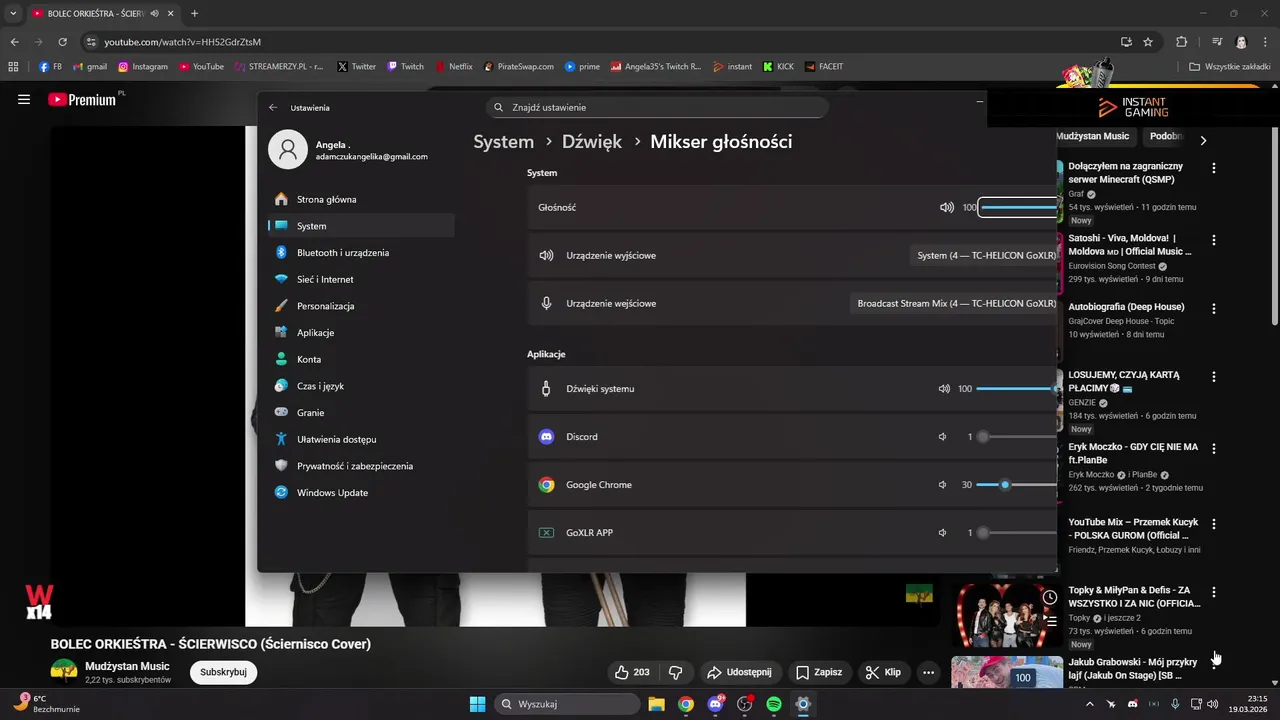Click the GoXLR APP icon in mixer

click(546, 533)
